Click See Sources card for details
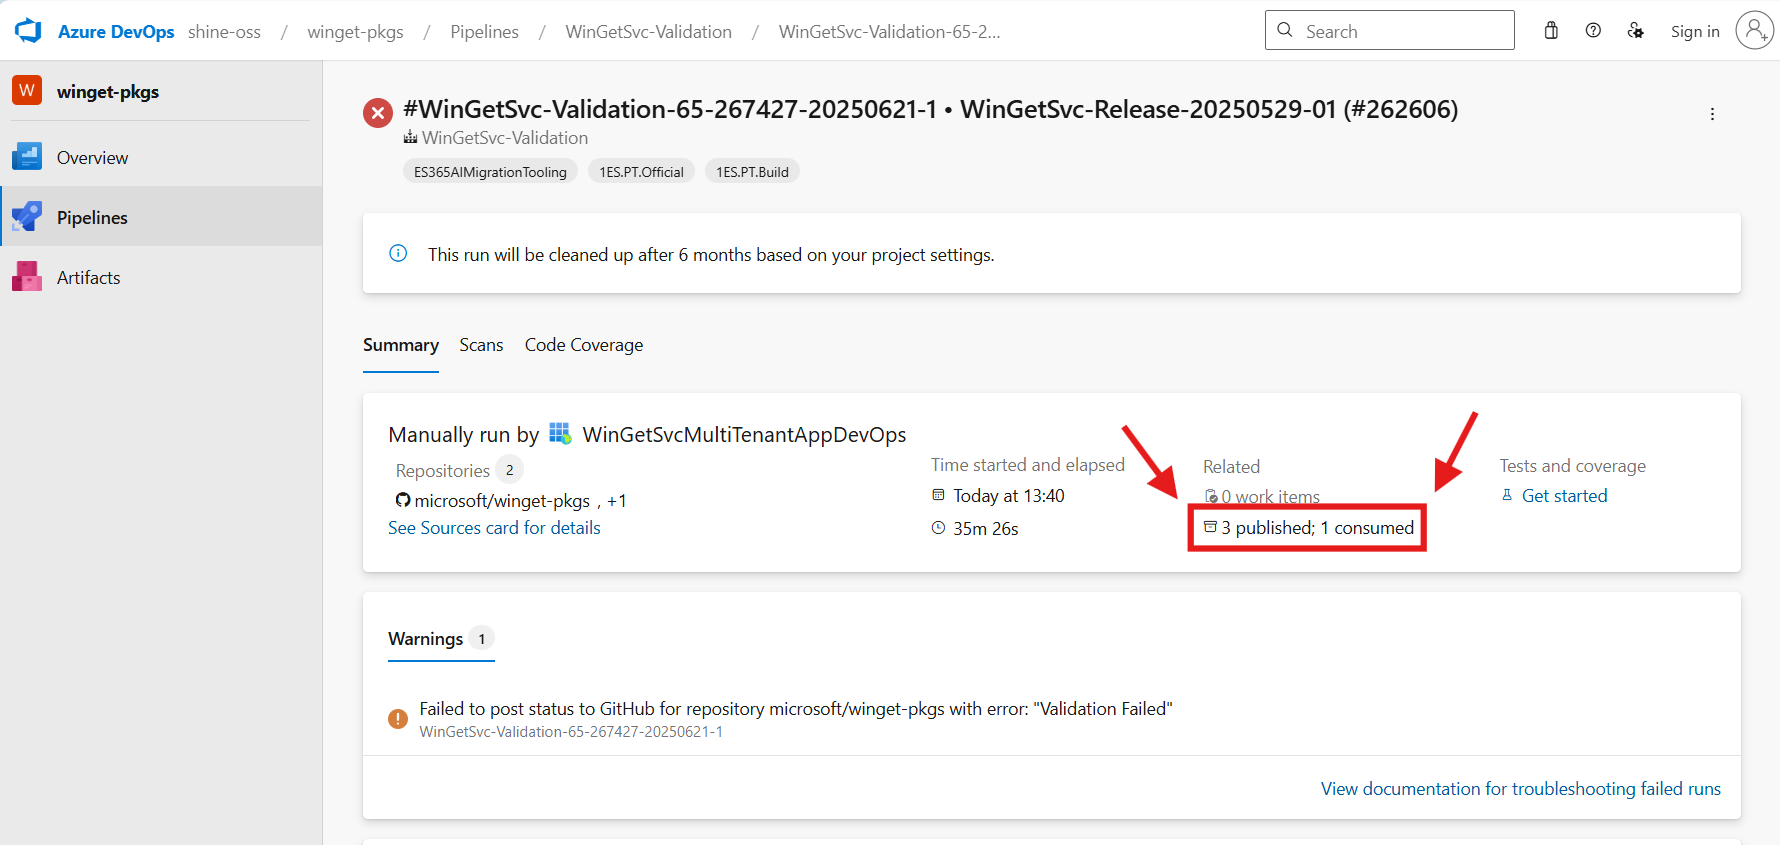 click(x=494, y=528)
